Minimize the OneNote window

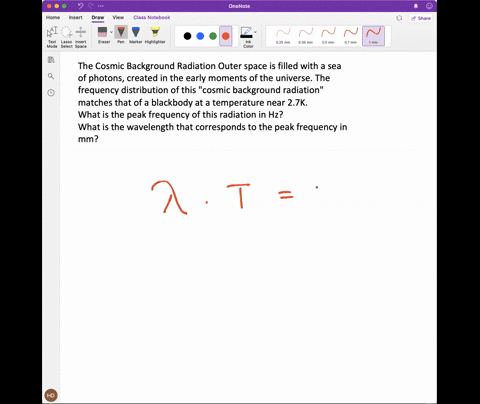[57, 6]
